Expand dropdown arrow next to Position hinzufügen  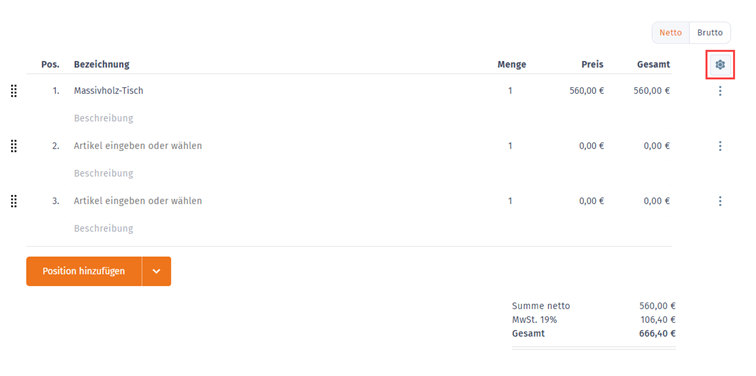pos(156,271)
